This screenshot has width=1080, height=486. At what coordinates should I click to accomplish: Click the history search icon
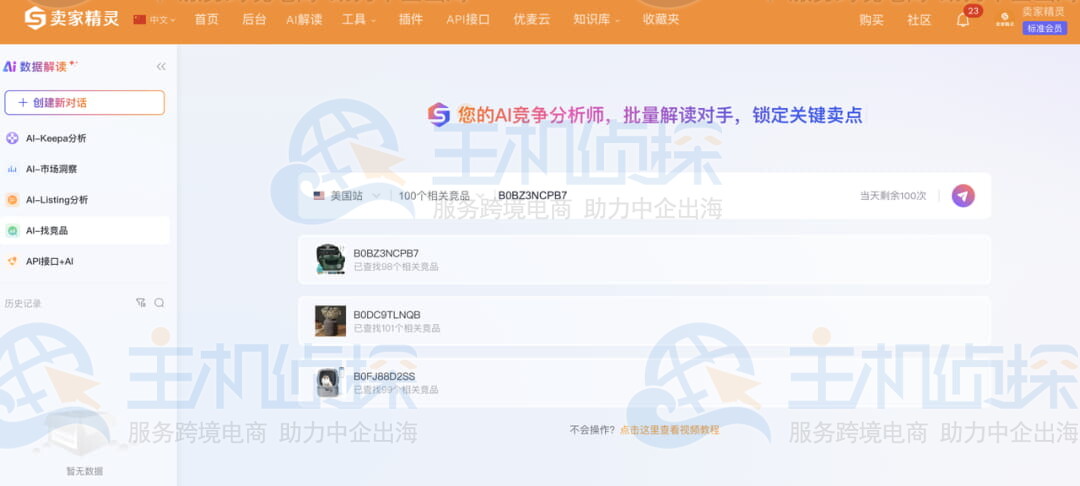(x=159, y=303)
